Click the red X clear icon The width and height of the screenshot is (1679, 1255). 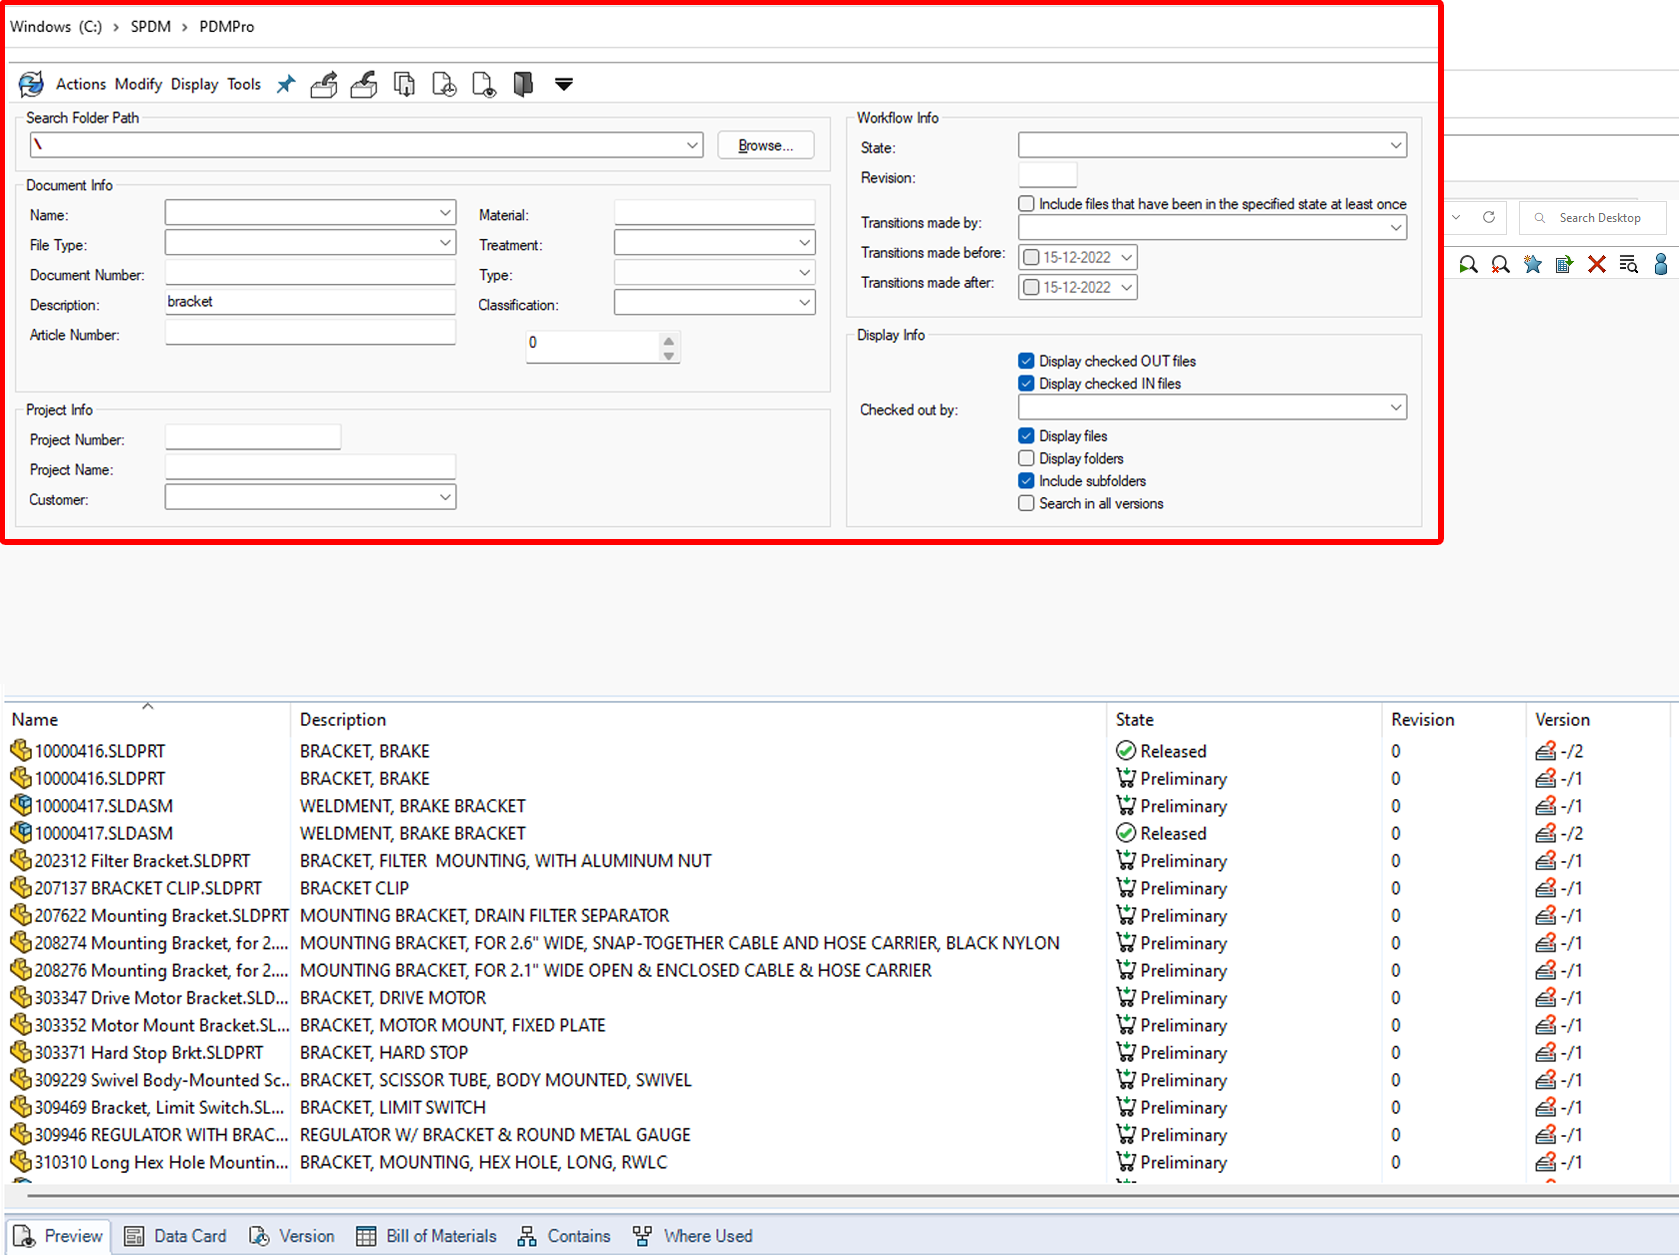click(1597, 264)
